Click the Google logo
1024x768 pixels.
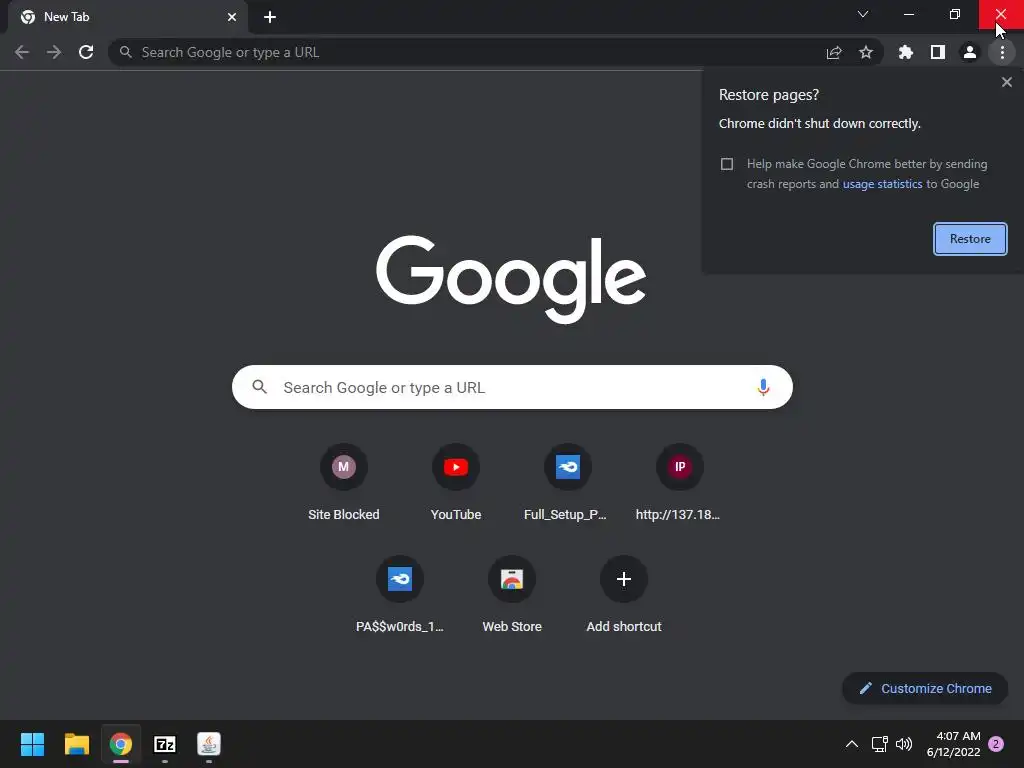(x=511, y=279)
